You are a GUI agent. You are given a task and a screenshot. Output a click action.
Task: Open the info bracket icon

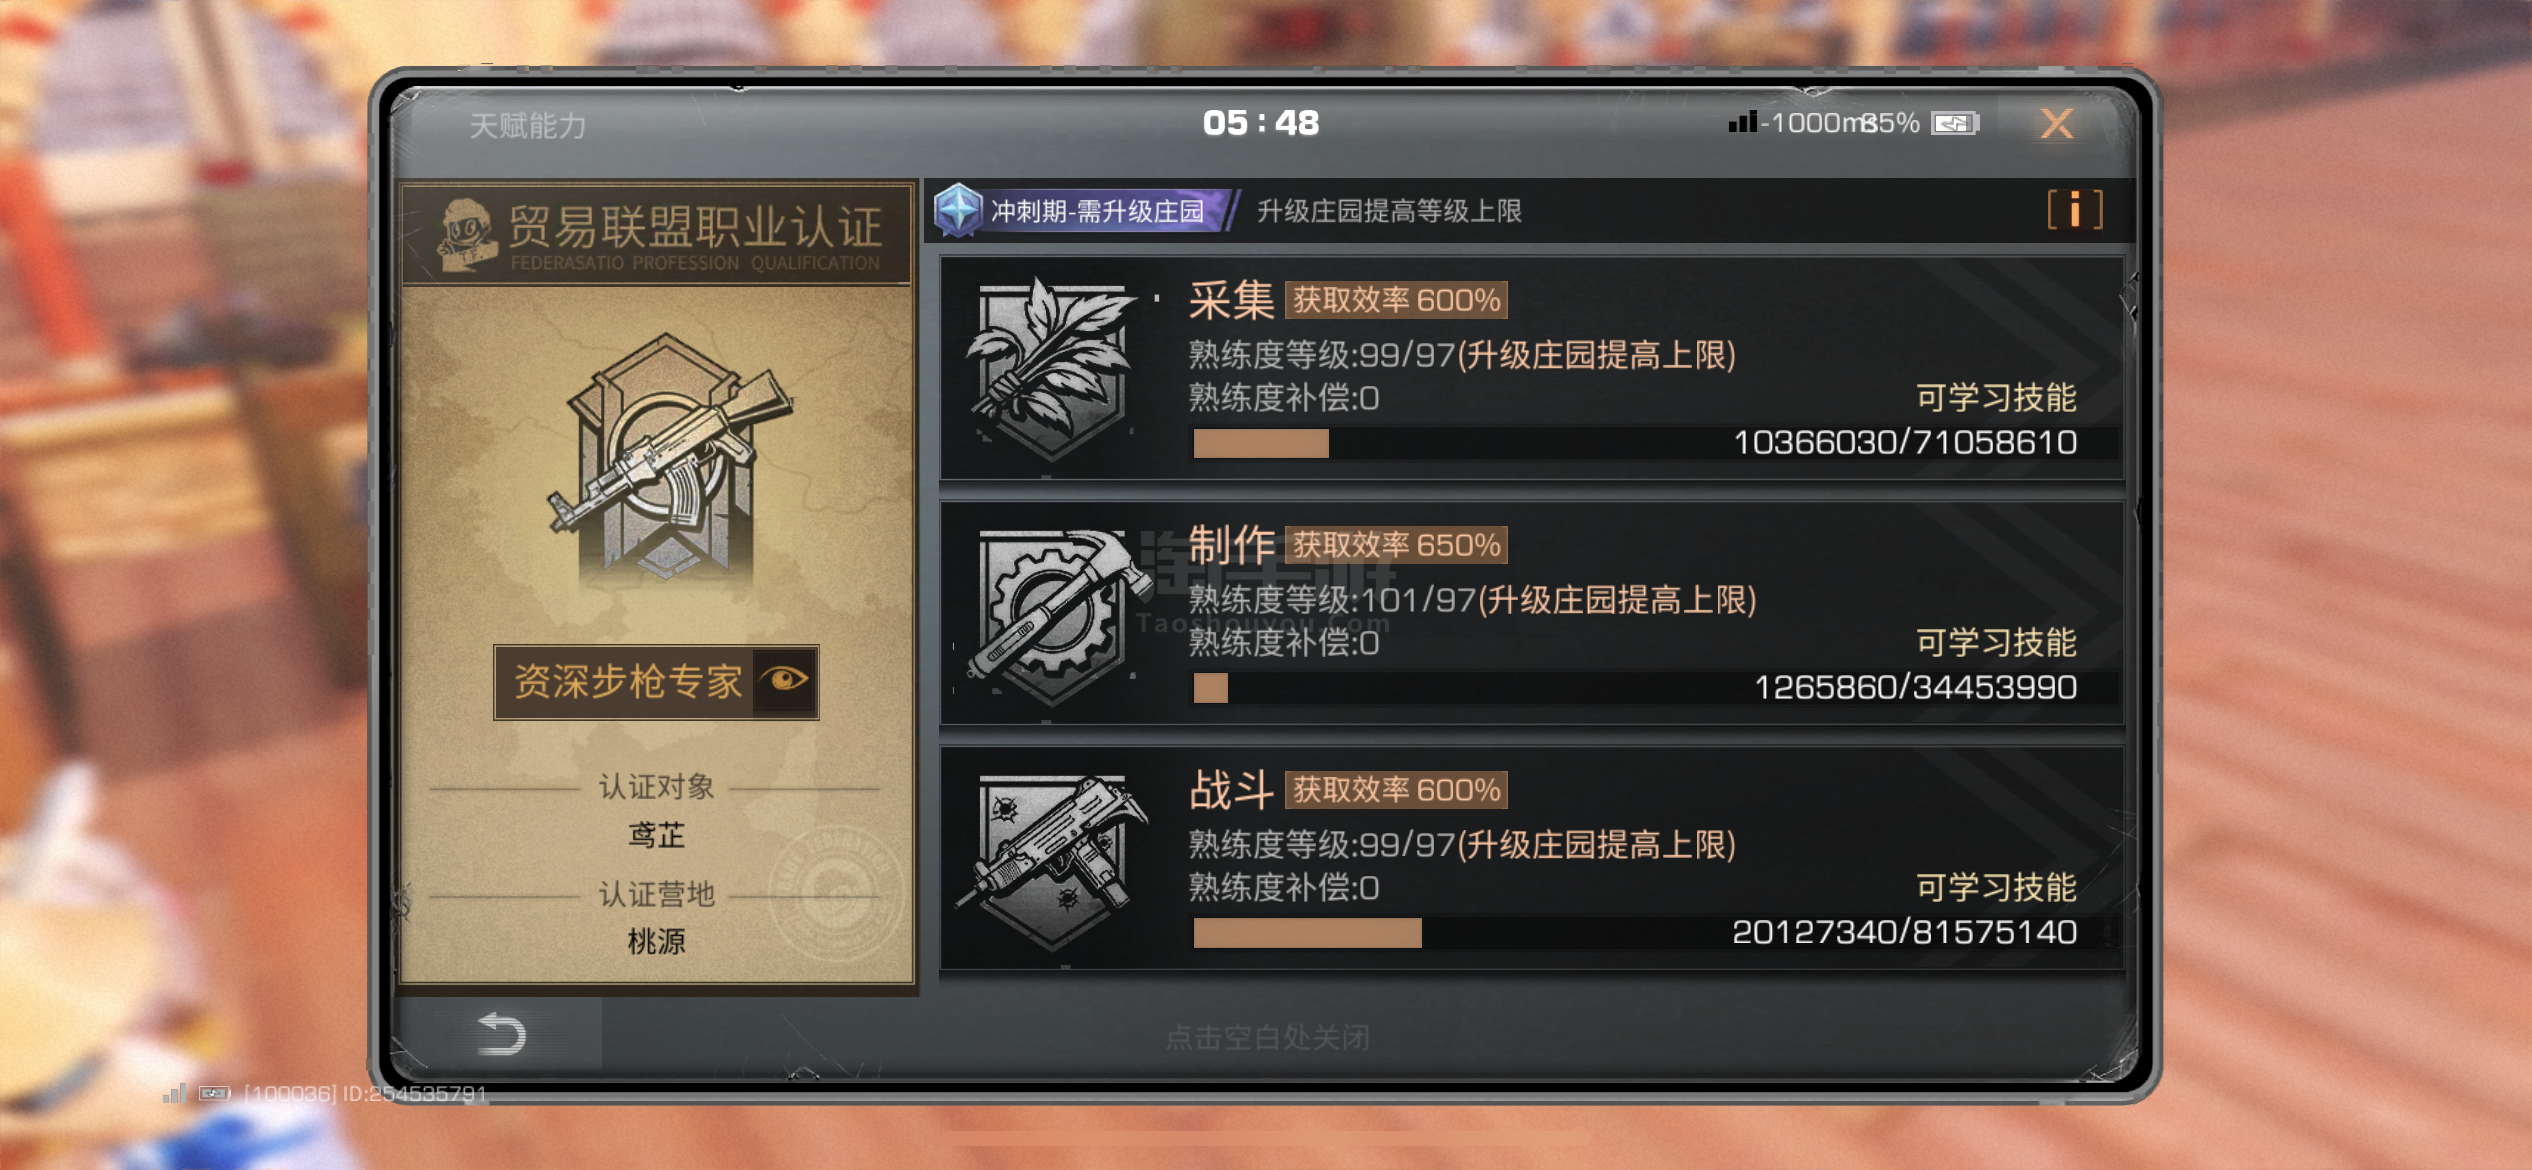[2075, 210]
